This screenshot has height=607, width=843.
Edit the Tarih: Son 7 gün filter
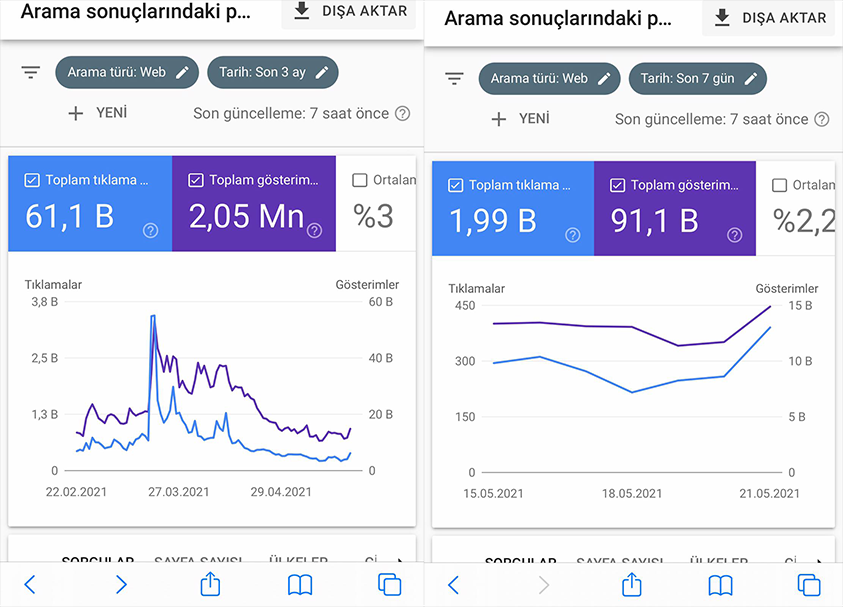point(698,78)
